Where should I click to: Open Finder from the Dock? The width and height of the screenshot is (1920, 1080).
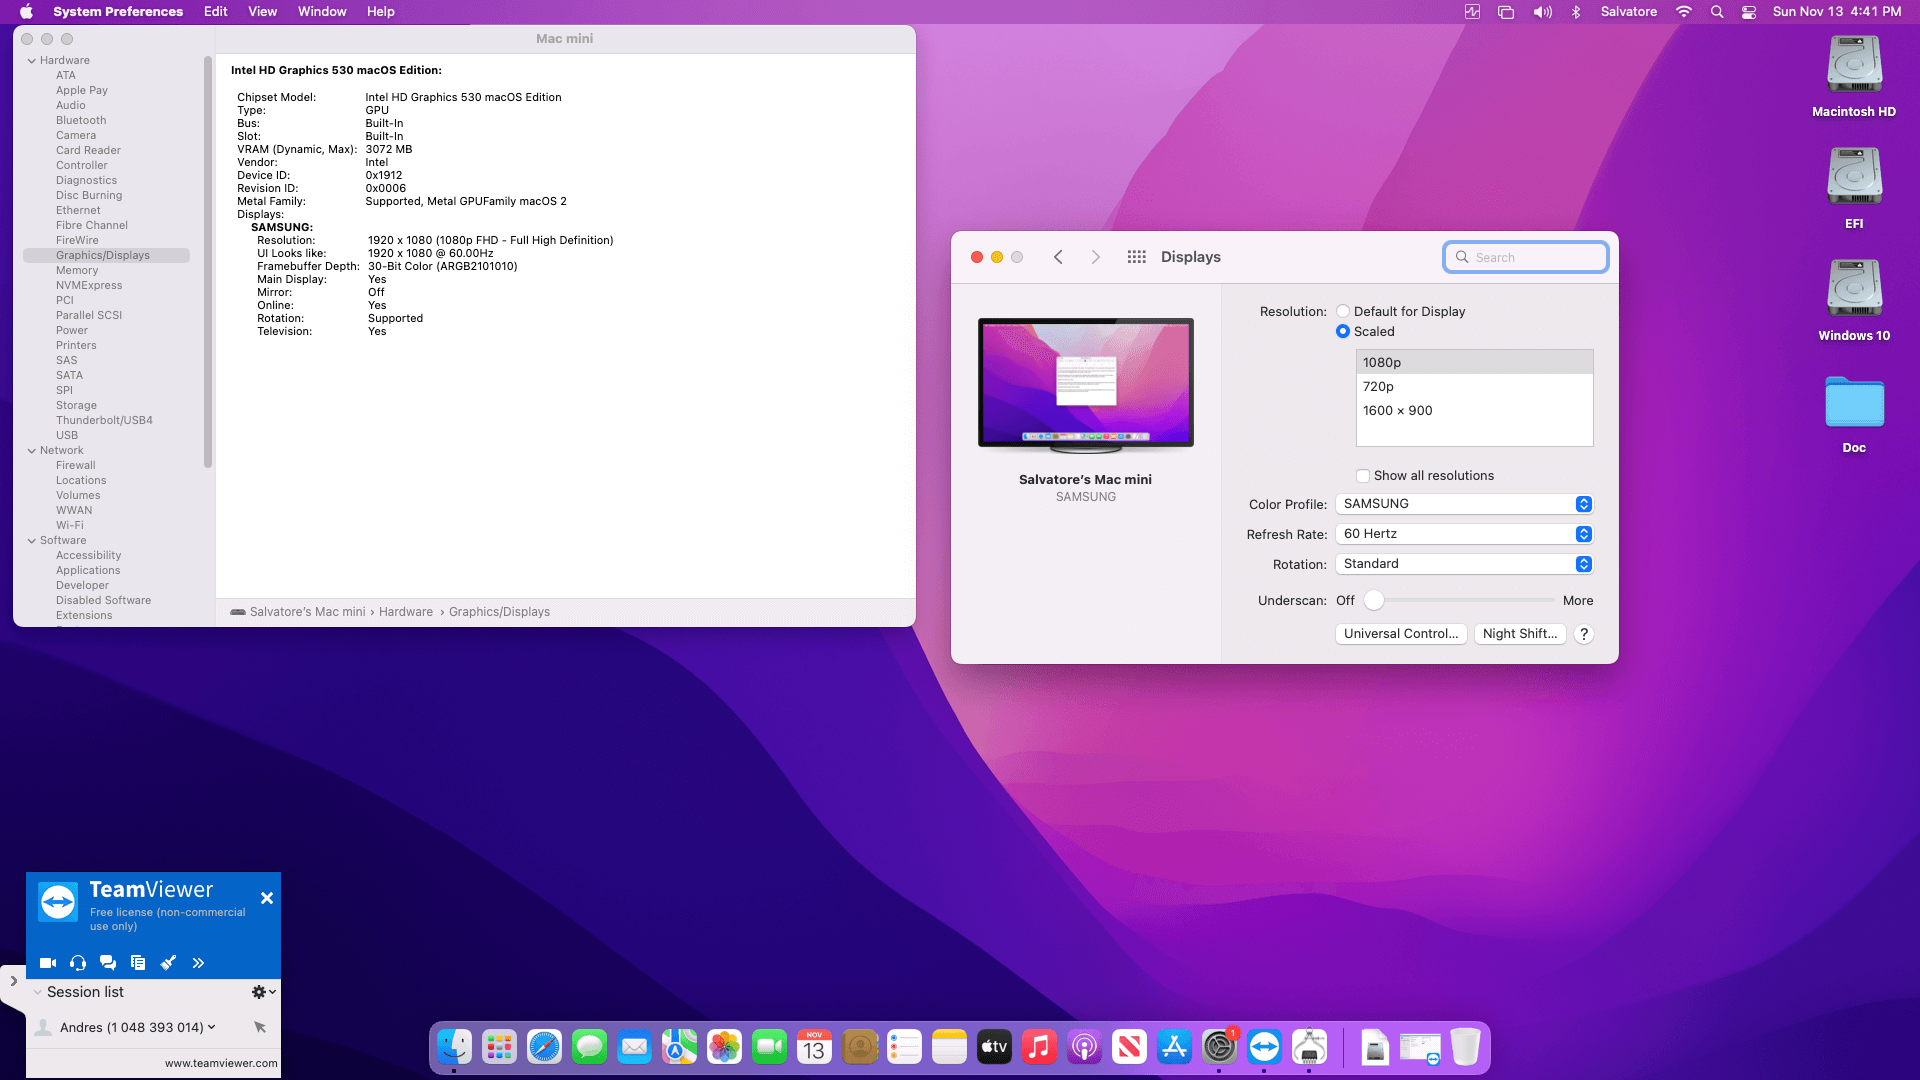pos(454,1047)
